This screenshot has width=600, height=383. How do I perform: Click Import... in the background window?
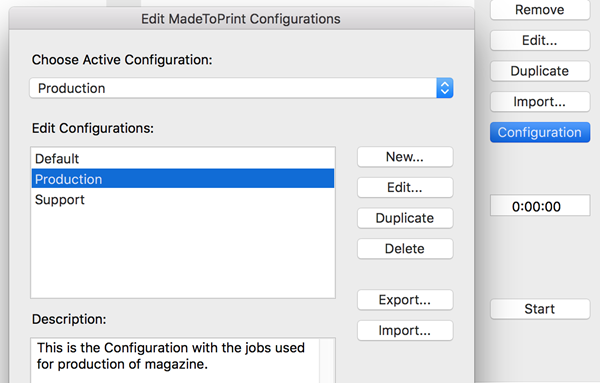[x=540, y=101]
